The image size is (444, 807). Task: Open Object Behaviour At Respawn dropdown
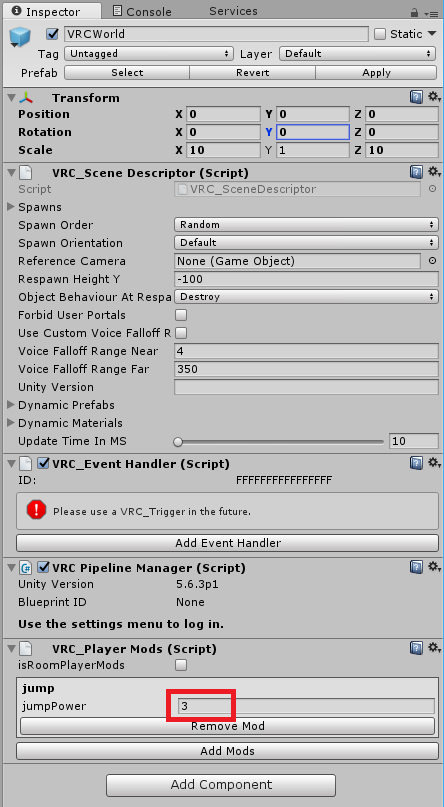click(306, 297)
